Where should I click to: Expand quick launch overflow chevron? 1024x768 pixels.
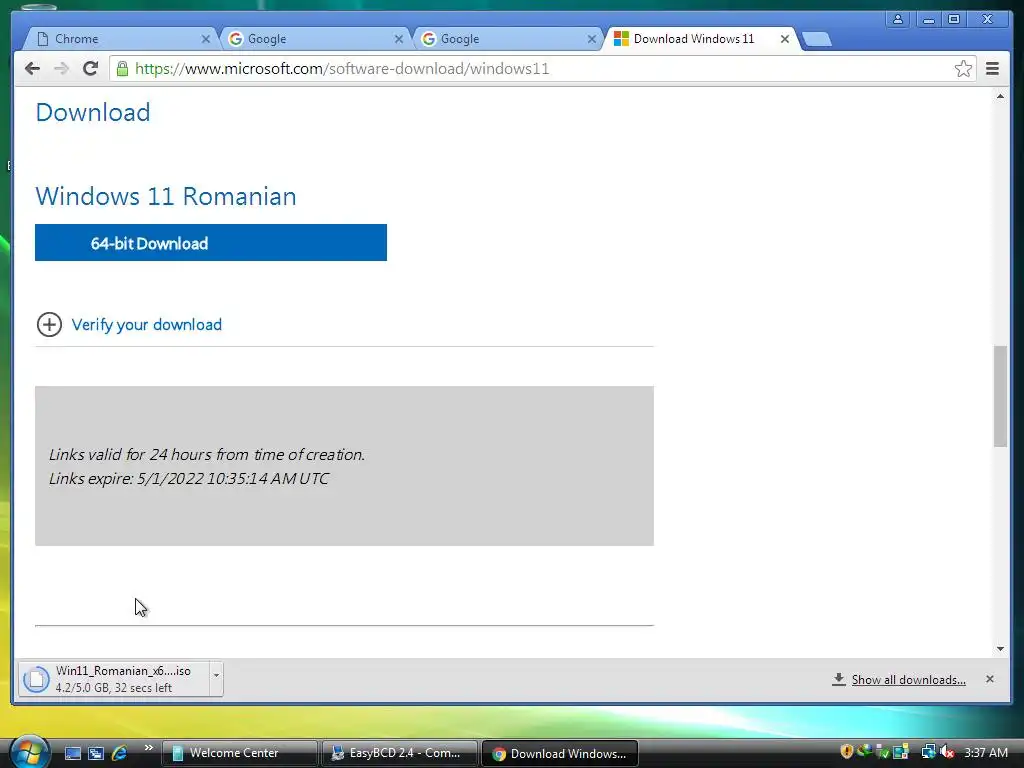[148, 748]
